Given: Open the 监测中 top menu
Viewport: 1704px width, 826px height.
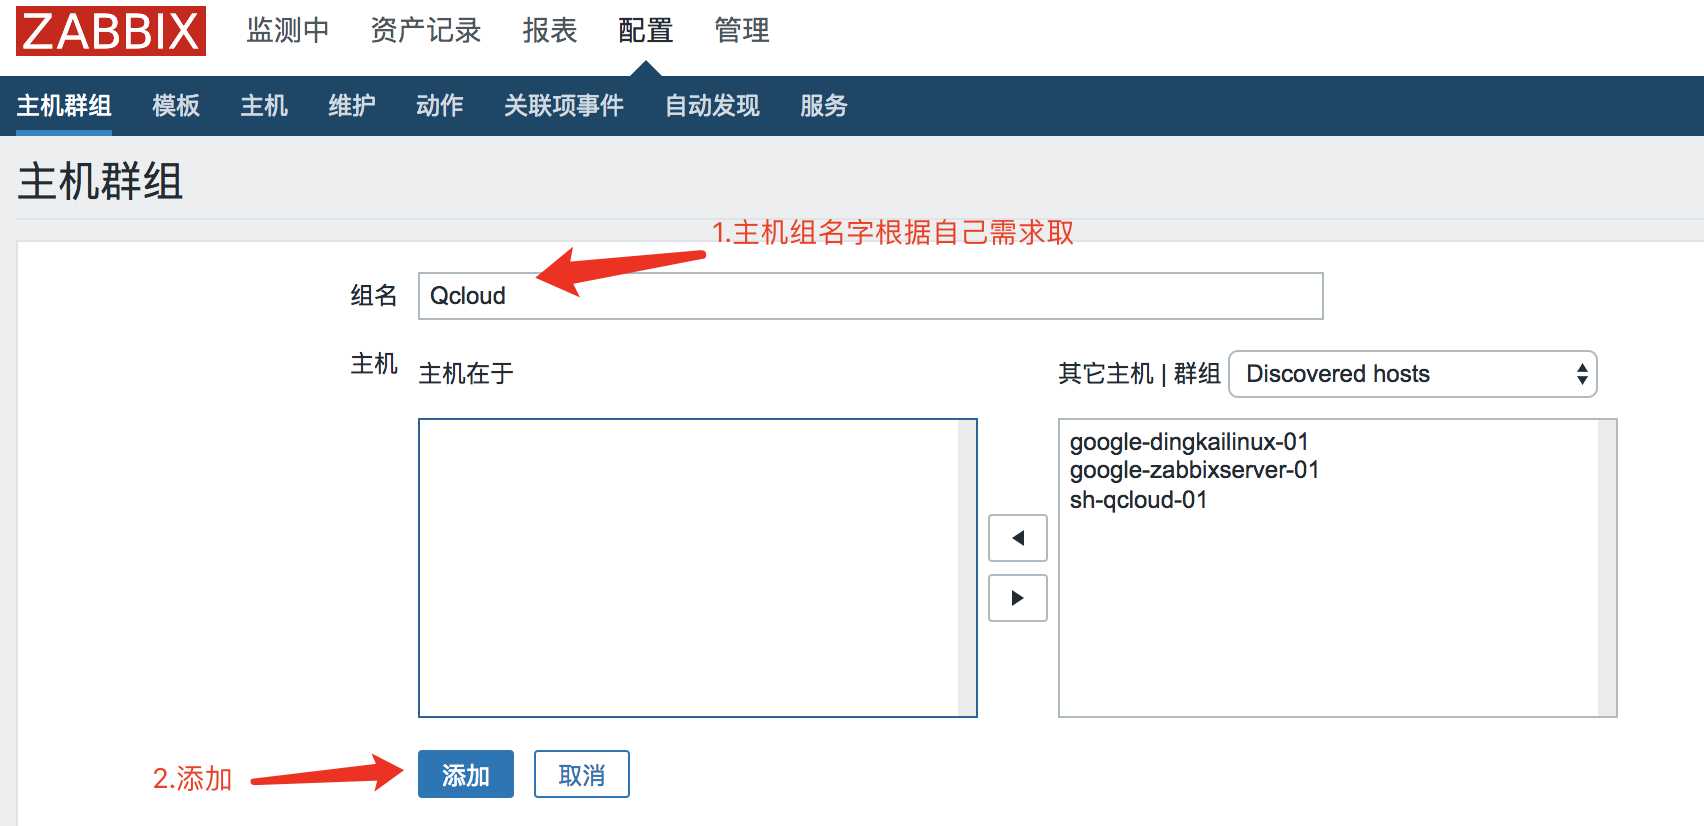Looking at the screenshot, I should [288, 31].
